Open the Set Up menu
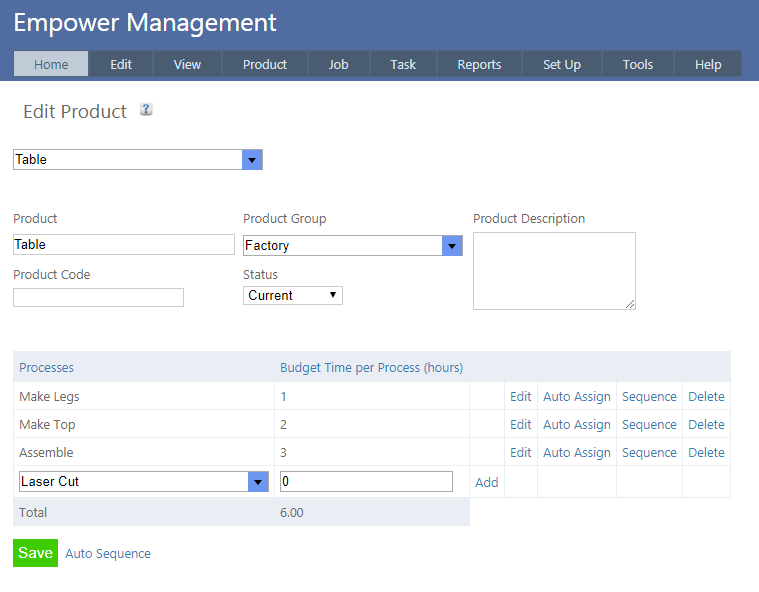The image size is (759, 592). [561, 64]
